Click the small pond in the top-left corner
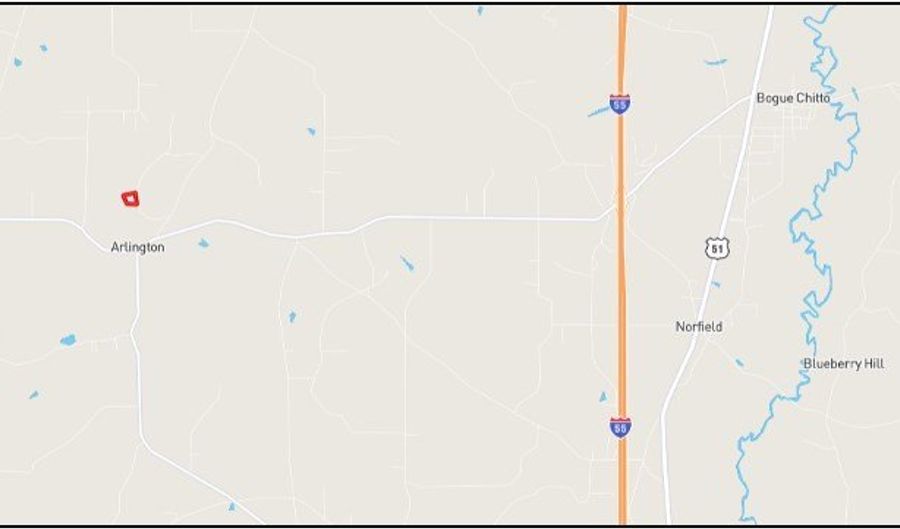The image size is (900, 529). coord(18,62)
